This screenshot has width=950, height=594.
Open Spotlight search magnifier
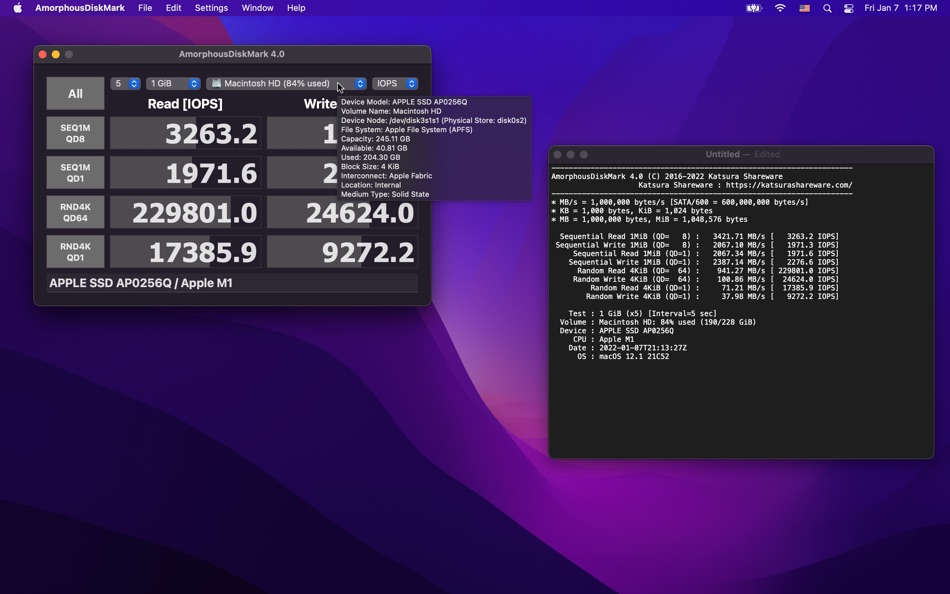click(x=827, y=8)
